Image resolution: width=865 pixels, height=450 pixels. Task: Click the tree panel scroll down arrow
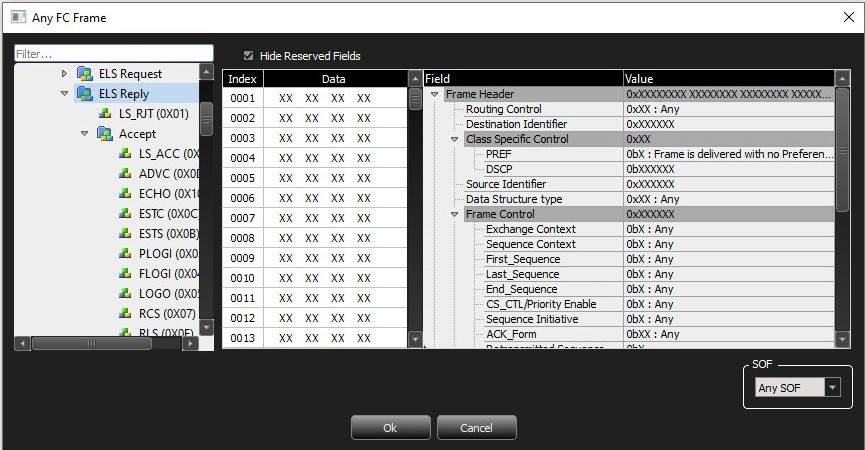click(206, 327)
